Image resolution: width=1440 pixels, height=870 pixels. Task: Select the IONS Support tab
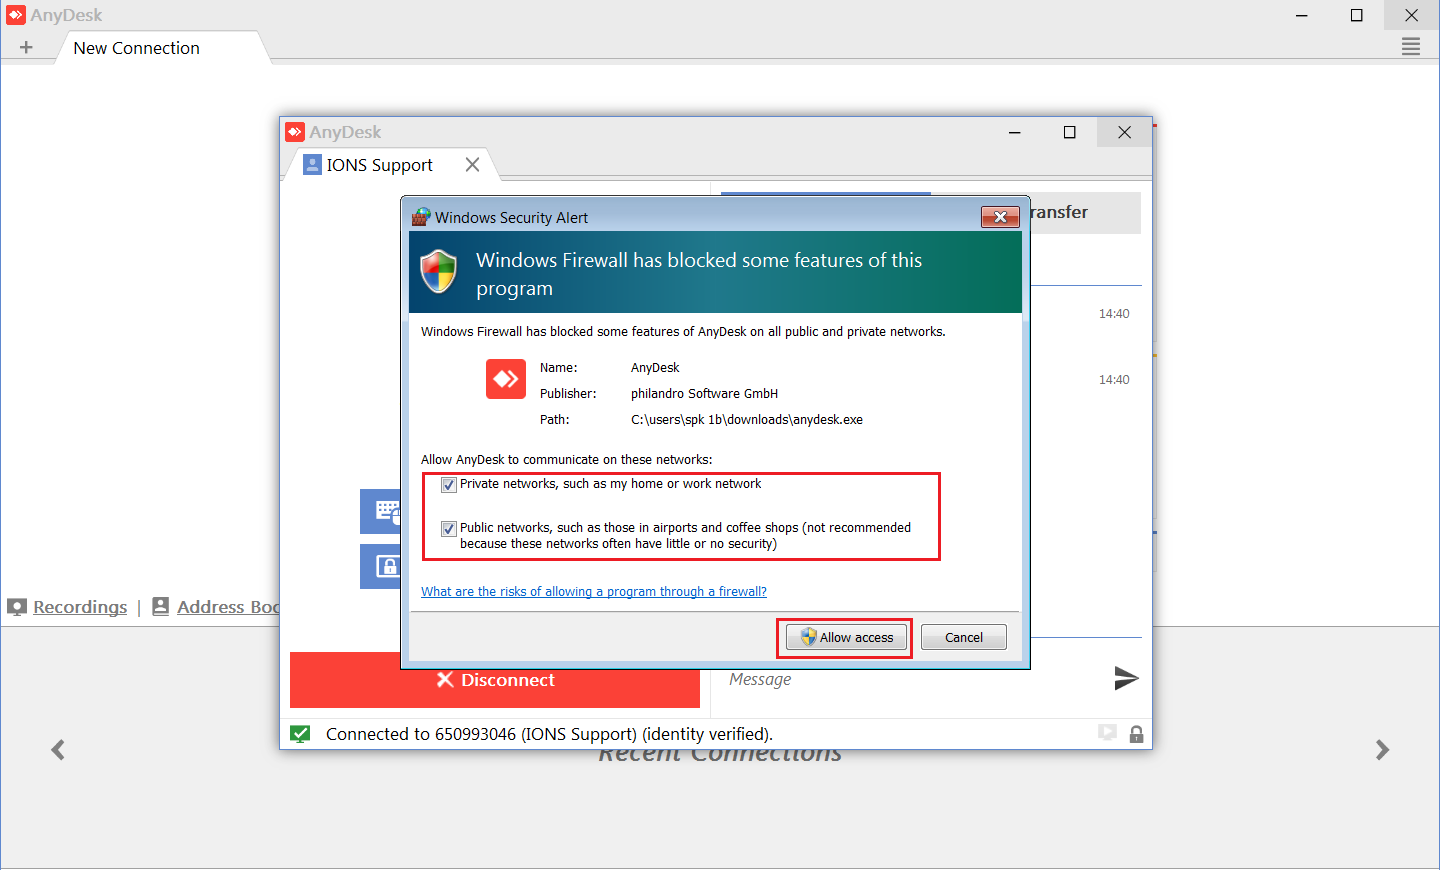pos(380,165)
